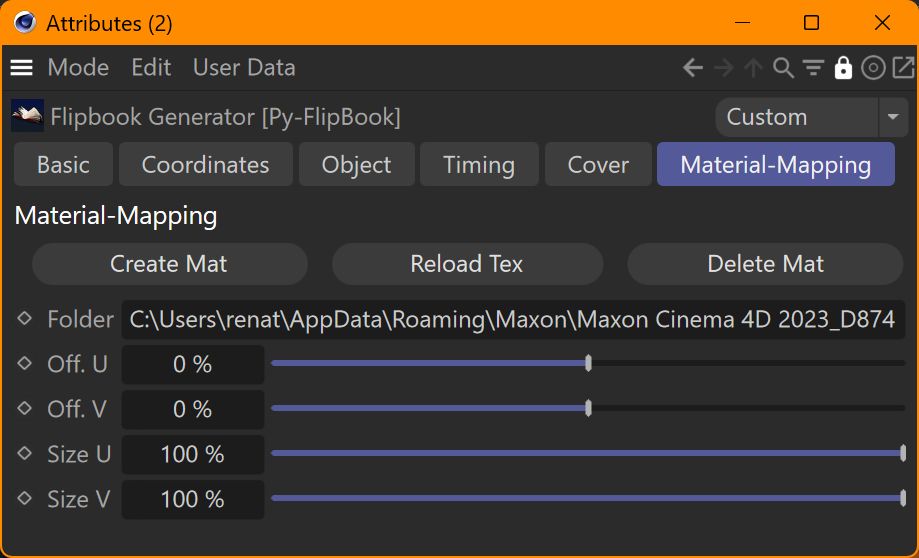The width and height of the screenshot is (919, 558).
Task: Click the Off. U value field
Action: 193,364
